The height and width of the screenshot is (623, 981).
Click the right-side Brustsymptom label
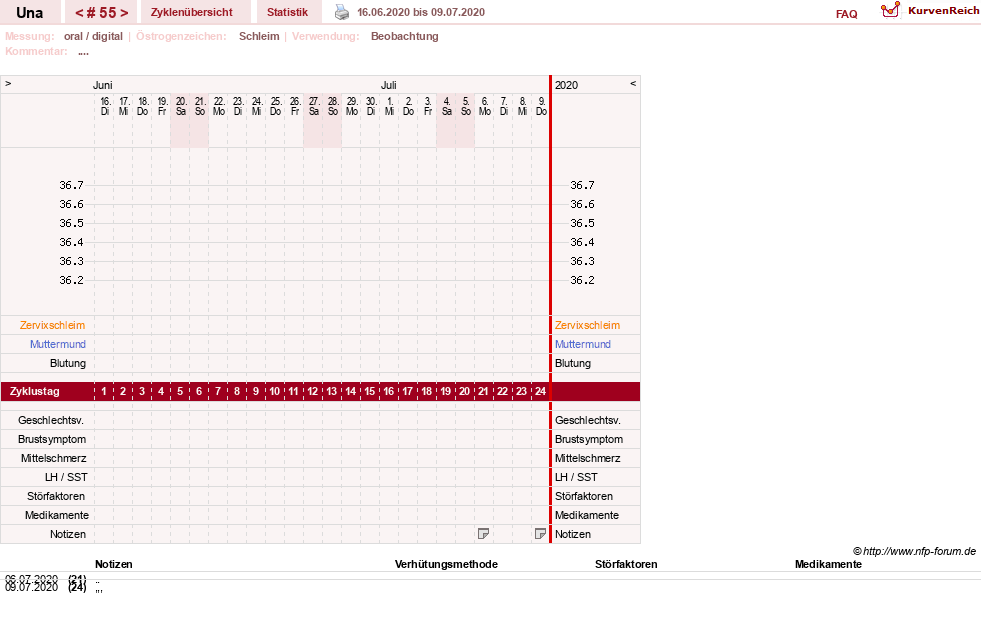[x=589, y=439]
